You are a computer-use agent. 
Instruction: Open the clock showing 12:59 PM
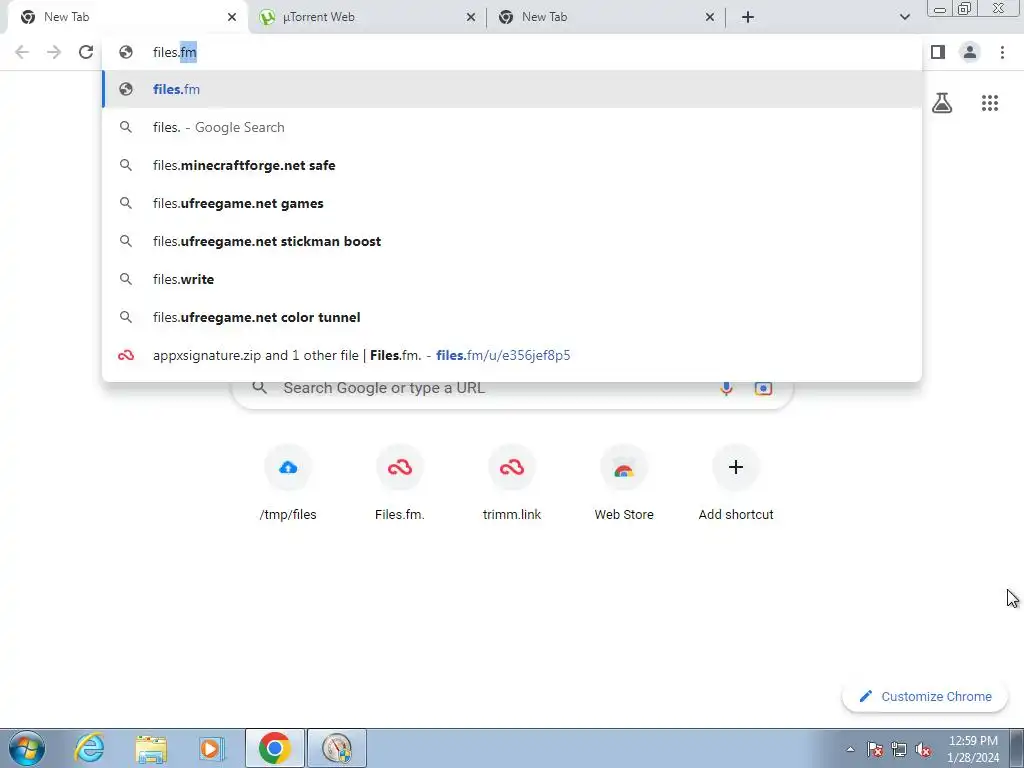point(973,749)
